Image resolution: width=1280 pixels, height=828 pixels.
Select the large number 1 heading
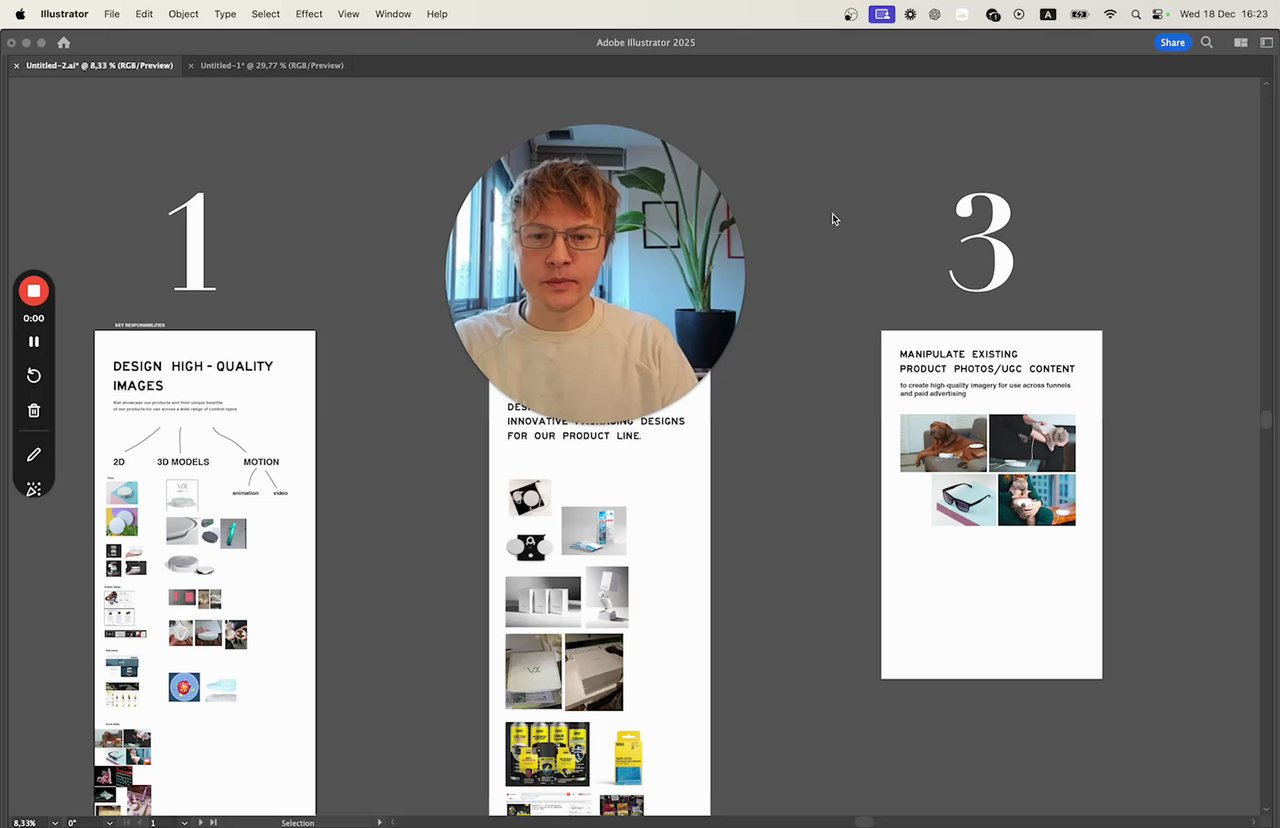[192, 241]
